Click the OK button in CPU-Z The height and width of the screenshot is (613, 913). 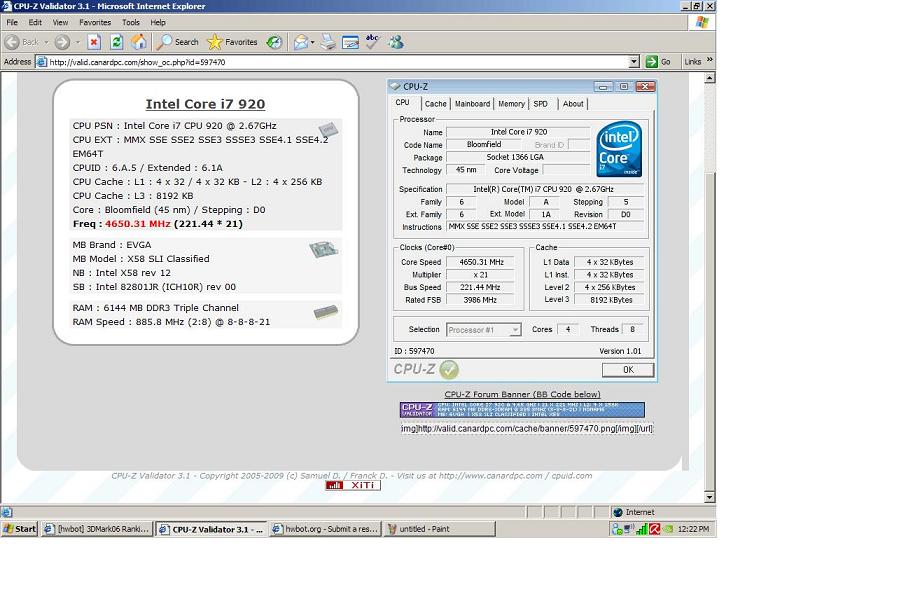point(628,370)
